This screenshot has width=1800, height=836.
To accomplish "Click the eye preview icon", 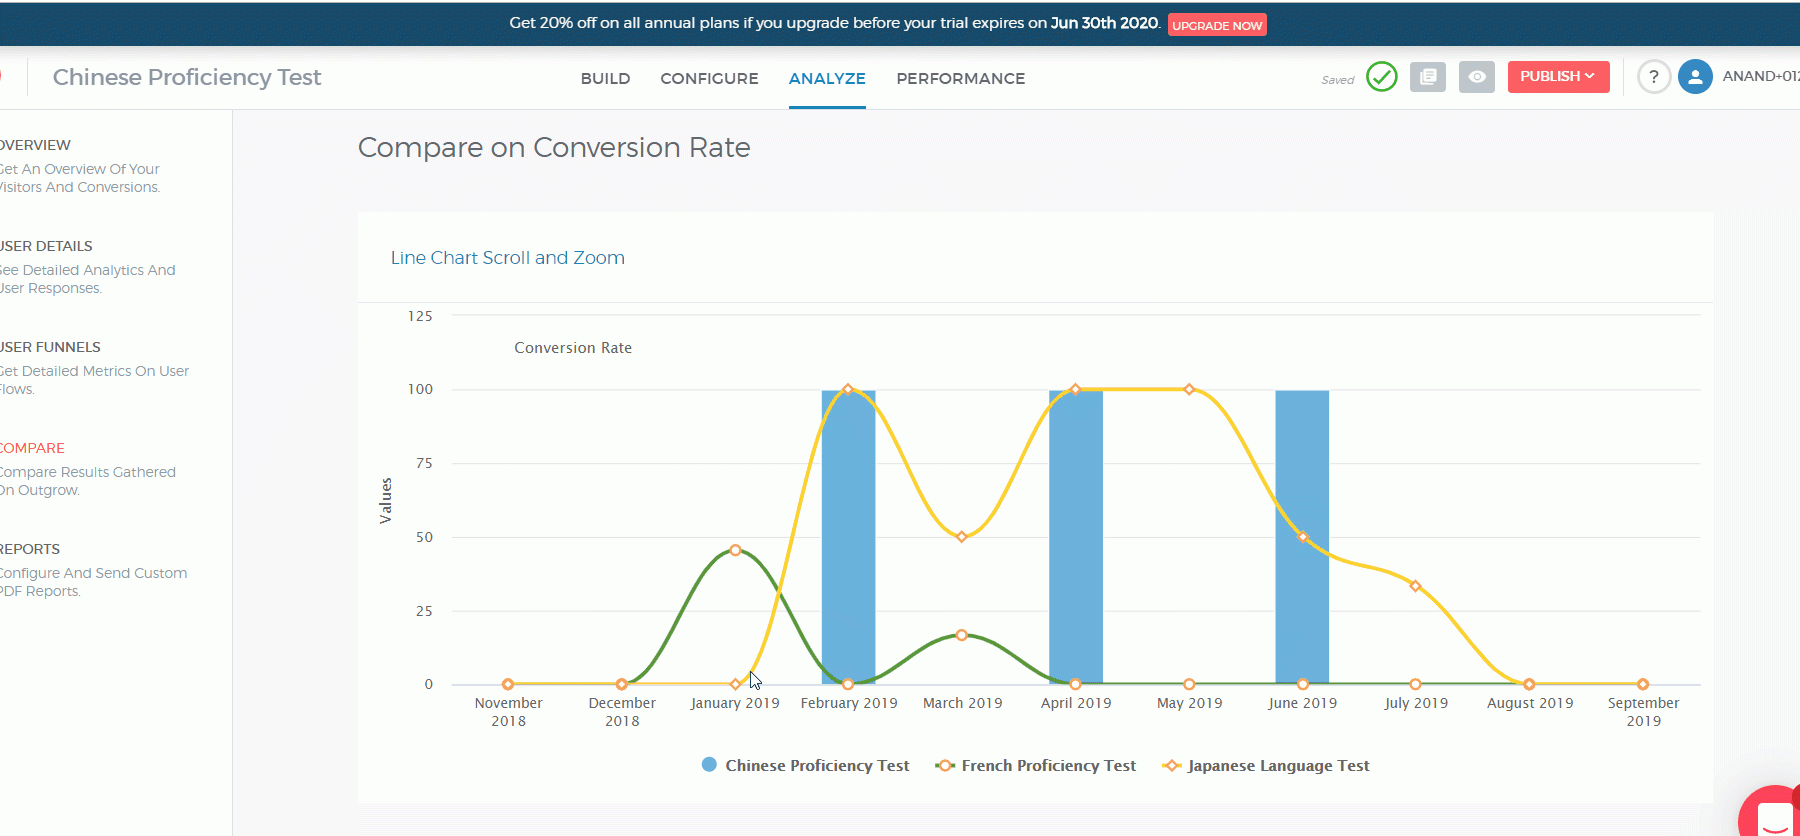I will pyautogui.click(x=1476, y=77).
